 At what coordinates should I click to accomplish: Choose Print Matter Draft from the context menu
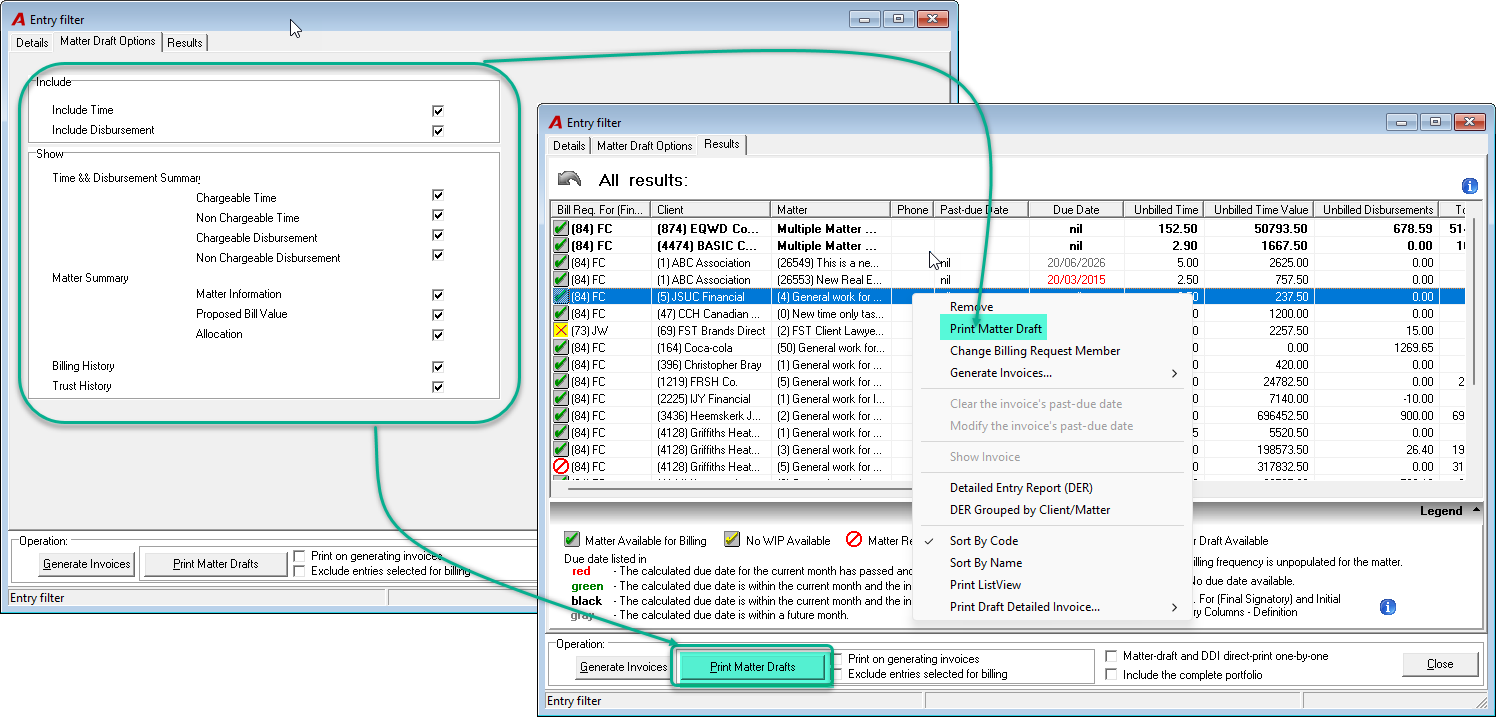click(996, 329)
